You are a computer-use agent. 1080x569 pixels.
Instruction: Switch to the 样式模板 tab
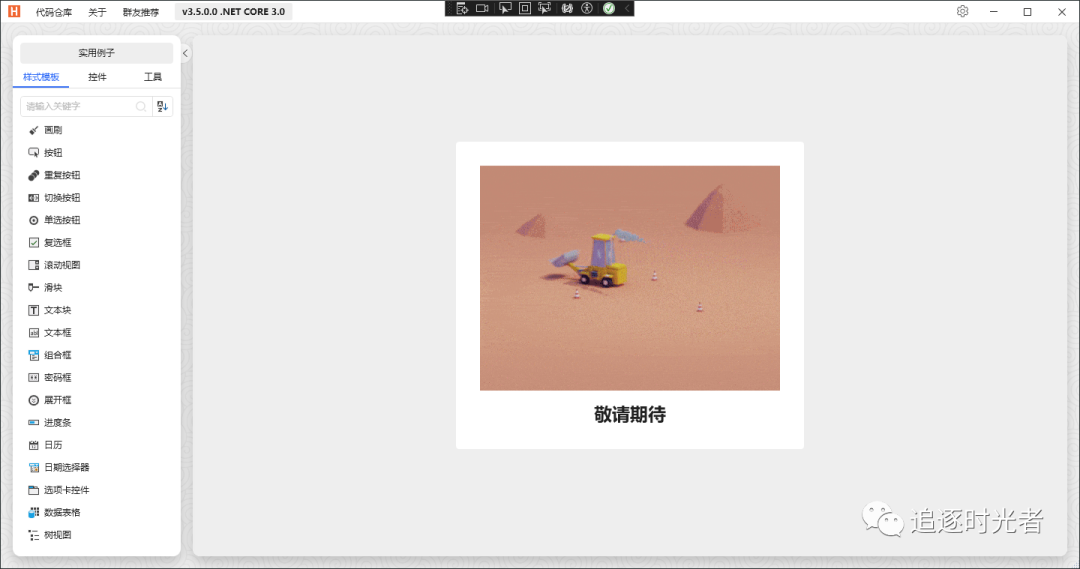click(x=41, y=77)
